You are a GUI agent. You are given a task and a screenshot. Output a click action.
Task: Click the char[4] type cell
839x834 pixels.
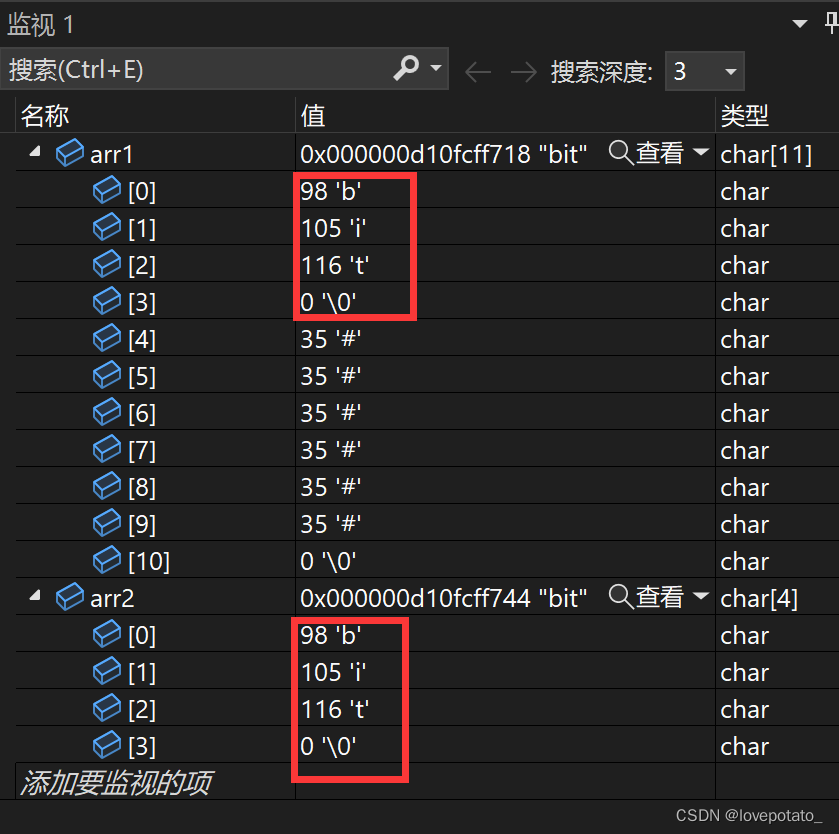pos(759,598)
